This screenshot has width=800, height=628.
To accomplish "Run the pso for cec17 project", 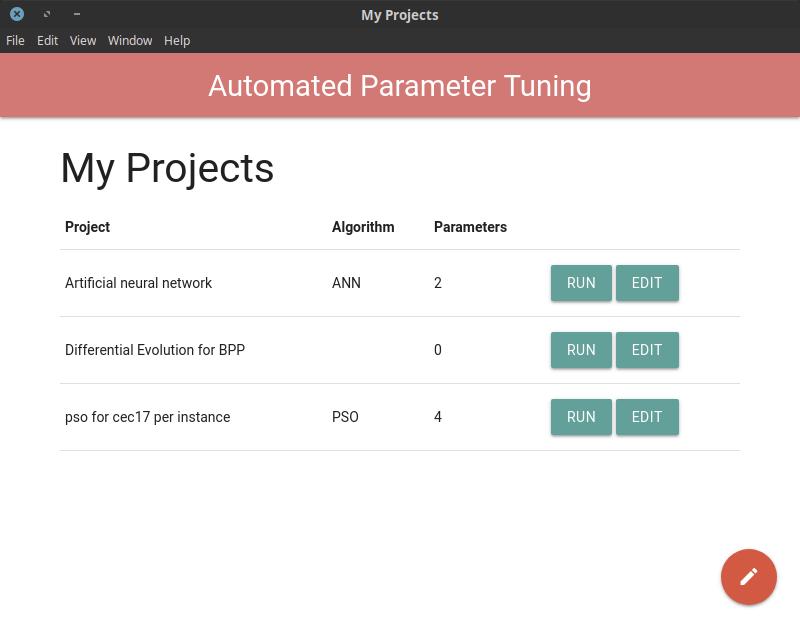I will [581, 417].
